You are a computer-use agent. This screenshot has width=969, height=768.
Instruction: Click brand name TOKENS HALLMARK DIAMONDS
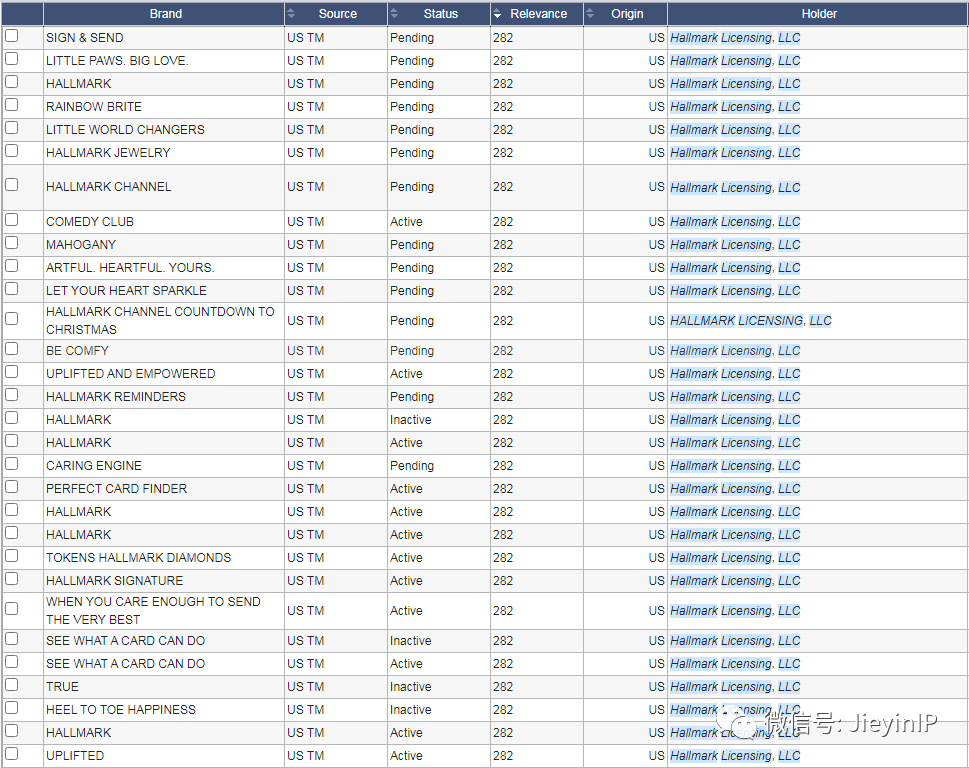(x=138, y=558)
